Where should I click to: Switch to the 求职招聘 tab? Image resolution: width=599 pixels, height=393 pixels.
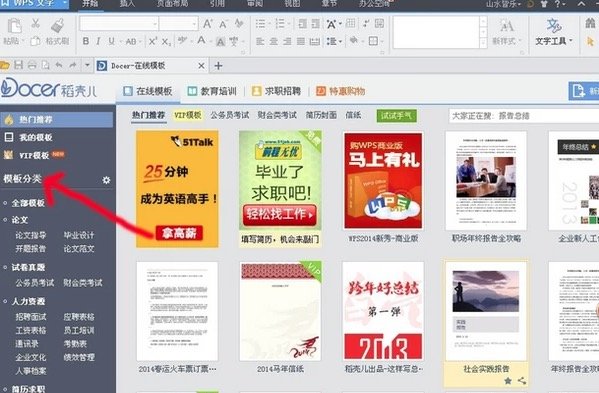pyautogui.click(x=276, y=91)
